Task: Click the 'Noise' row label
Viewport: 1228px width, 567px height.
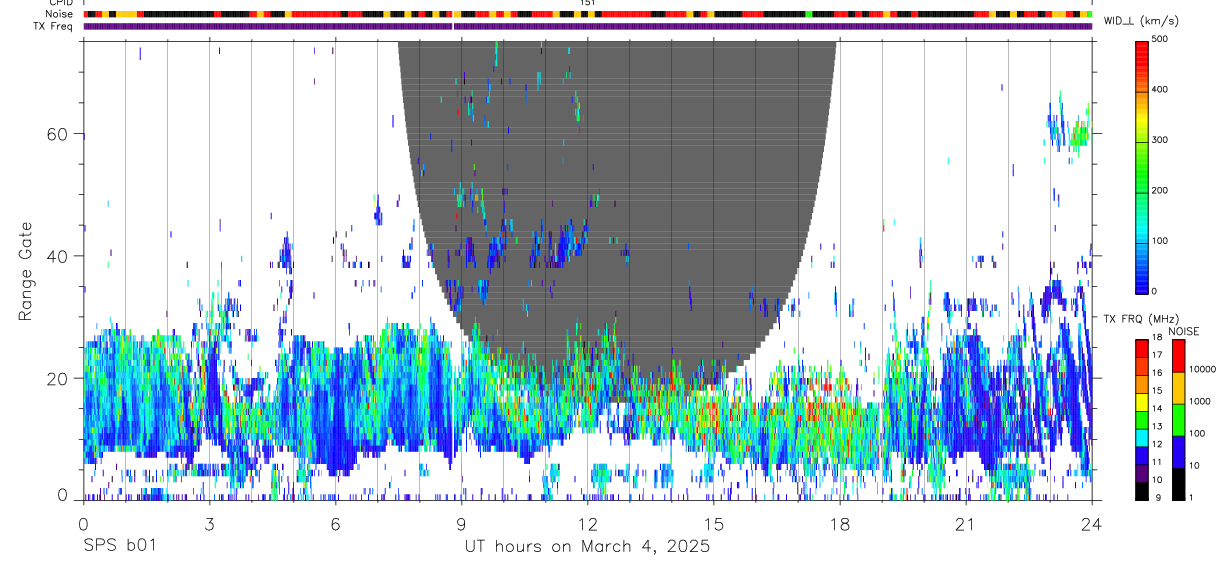Action: (x=60, y=14)
